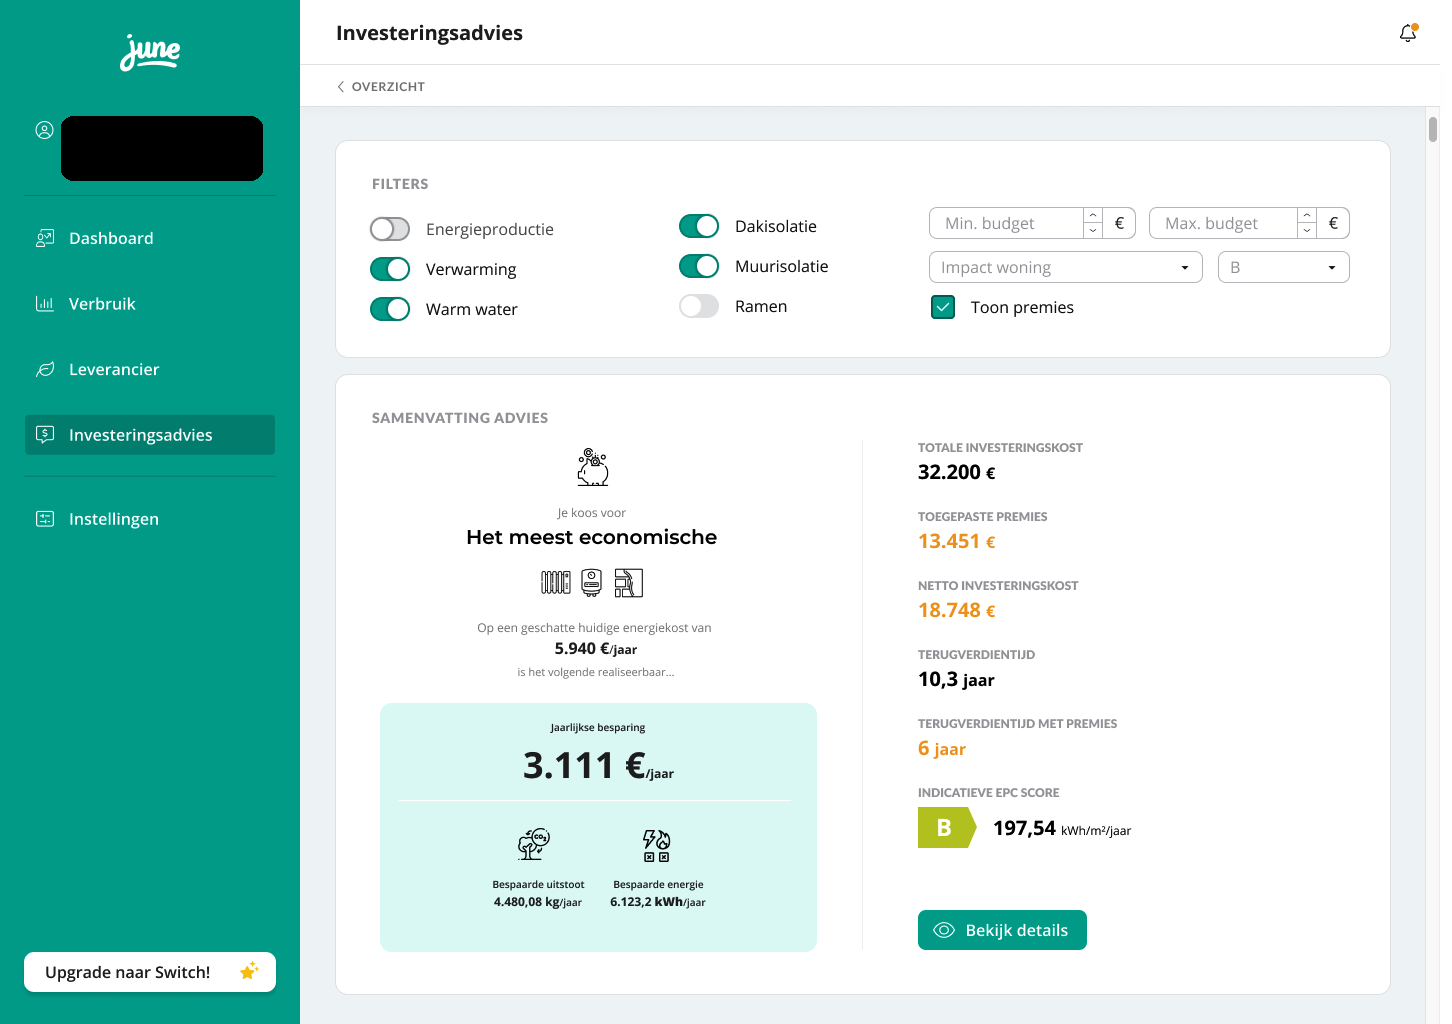Click the CO2 tree saved emissions icon
Image resolution: width=1452 pixels, height=1024 pixels.
click(534, 844)
